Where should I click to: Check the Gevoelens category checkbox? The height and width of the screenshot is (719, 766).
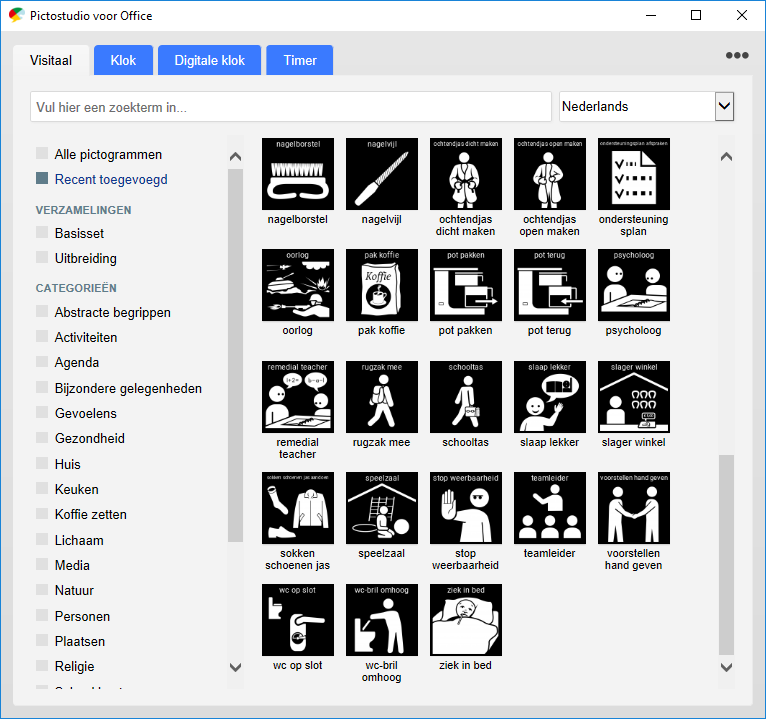(42, 412)
